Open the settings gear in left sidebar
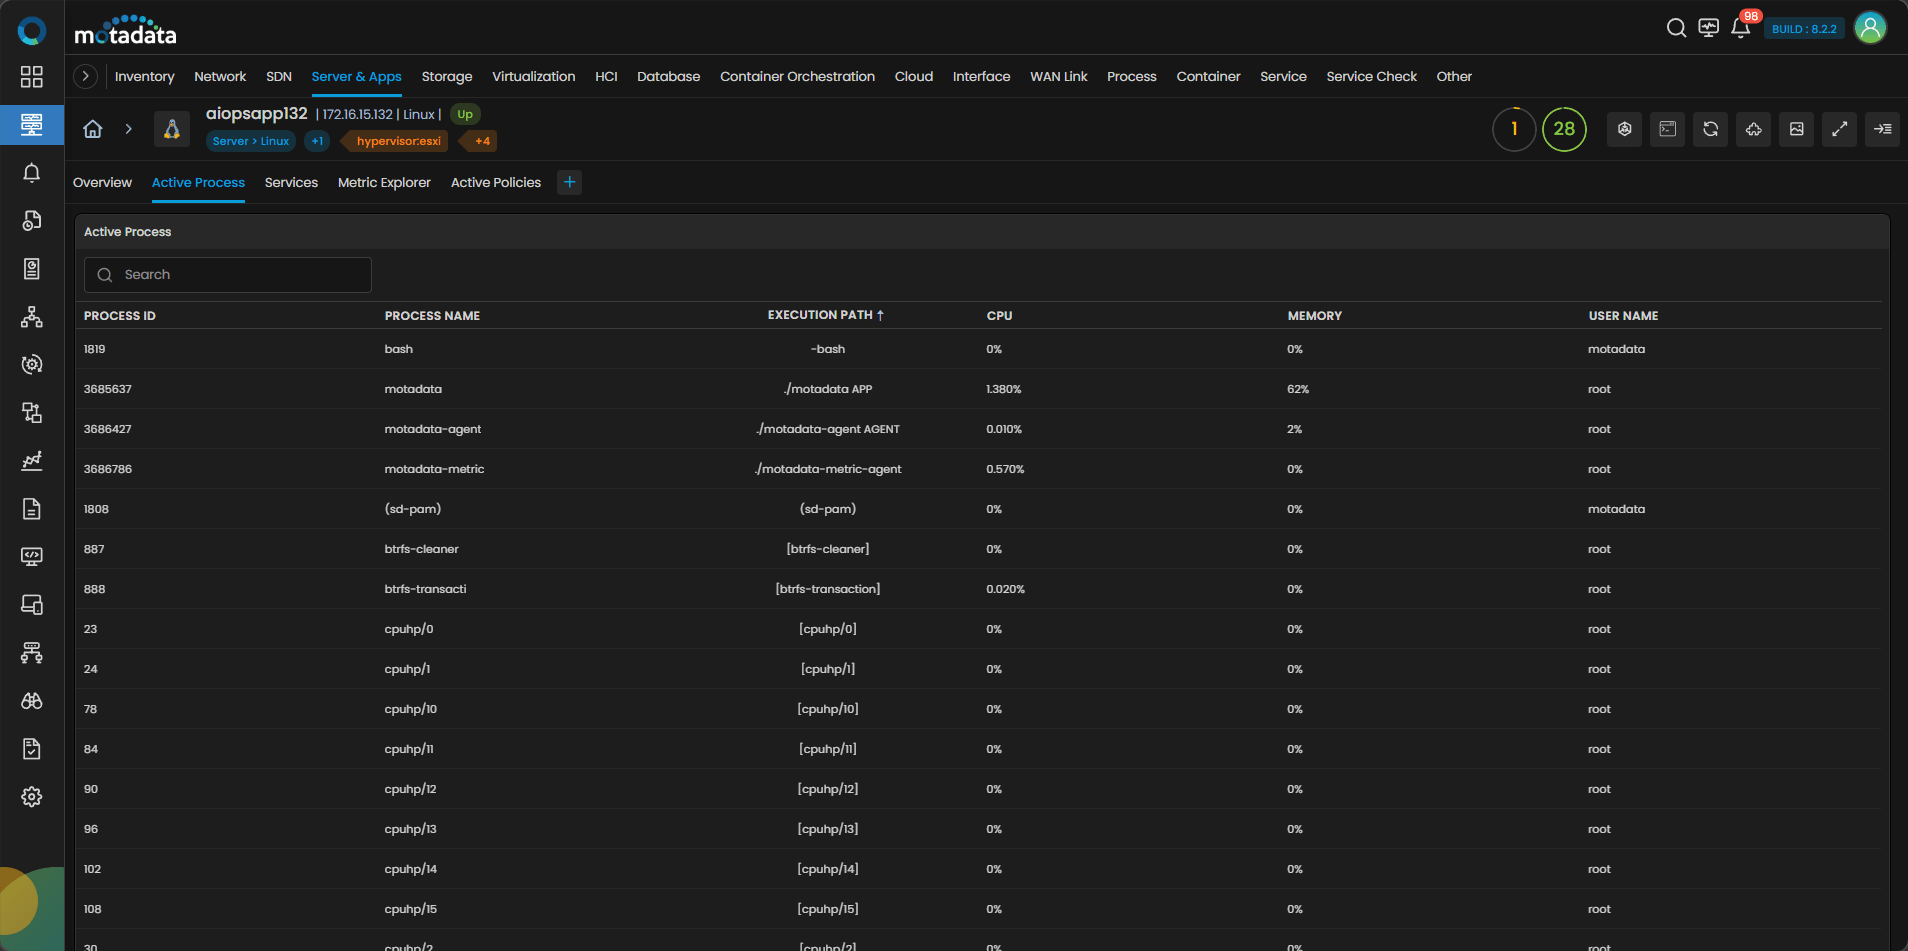1908x951 pixels. coord(32,797)
